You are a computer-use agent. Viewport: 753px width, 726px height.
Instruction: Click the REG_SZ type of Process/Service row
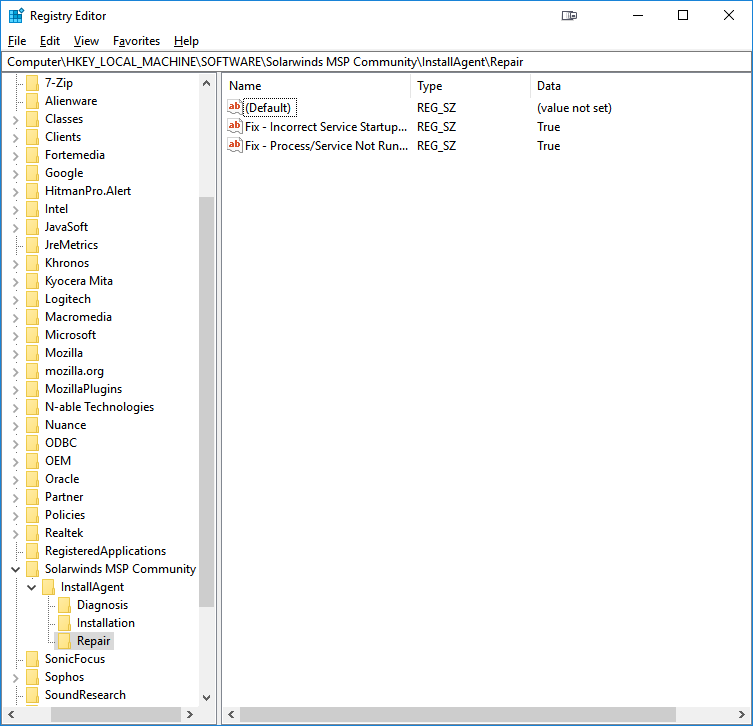437,146
